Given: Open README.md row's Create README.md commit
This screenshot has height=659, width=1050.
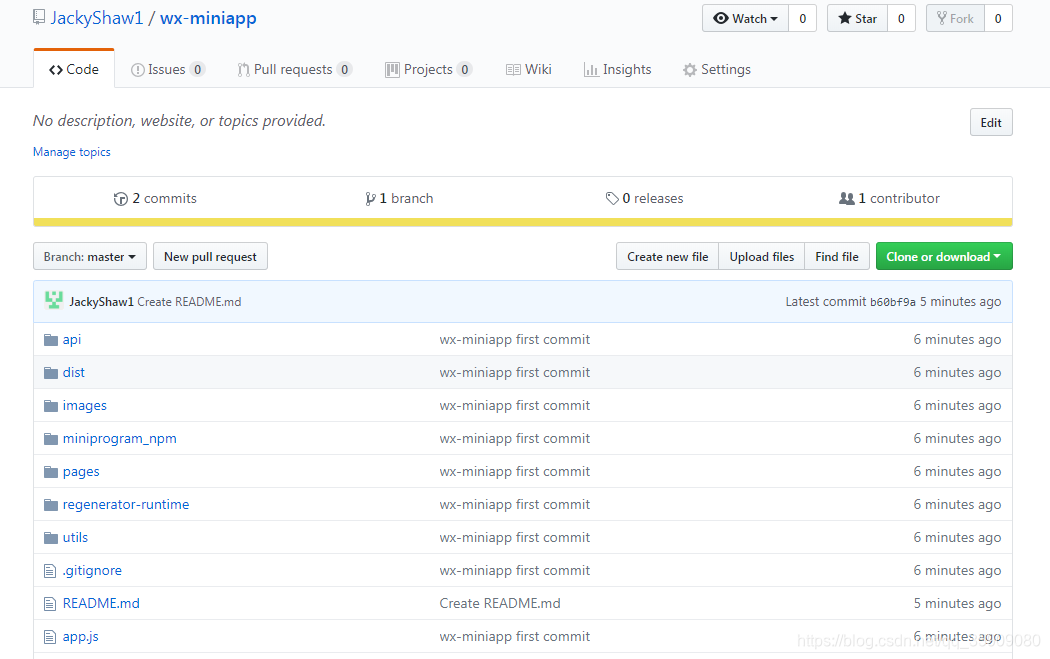Looking at the screenshot, I should [500, 603].
